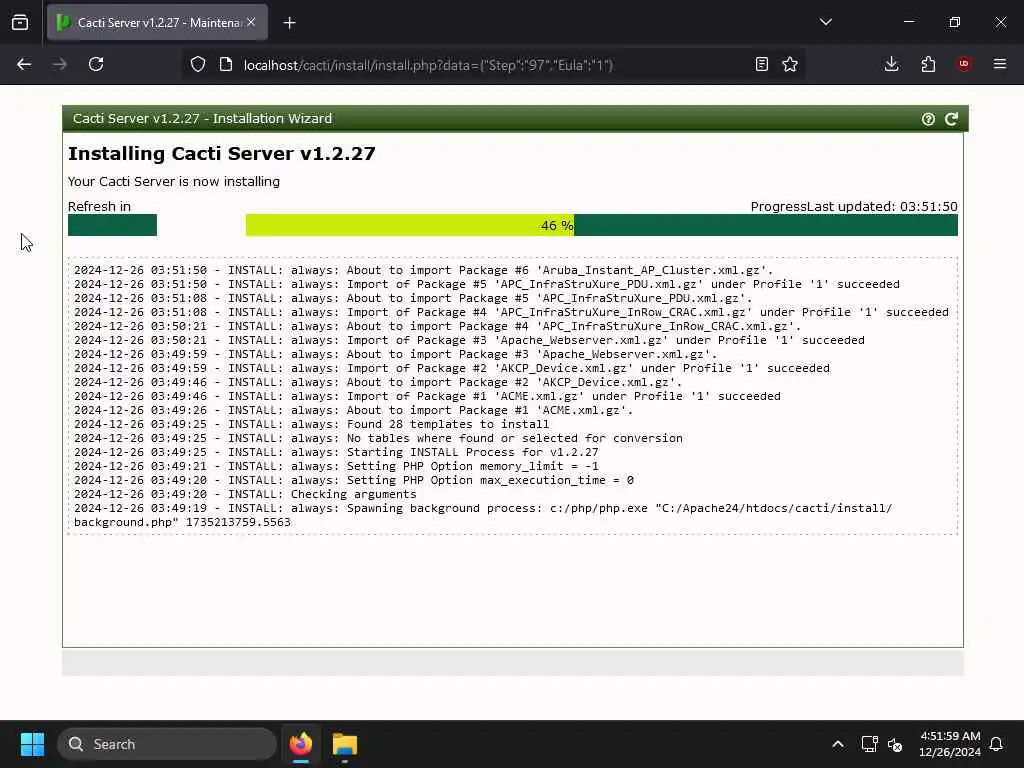This screenshot has height=768, width=1024.
Task: Click log line 'No tables where found' entry
Action: tap(378, 438)
